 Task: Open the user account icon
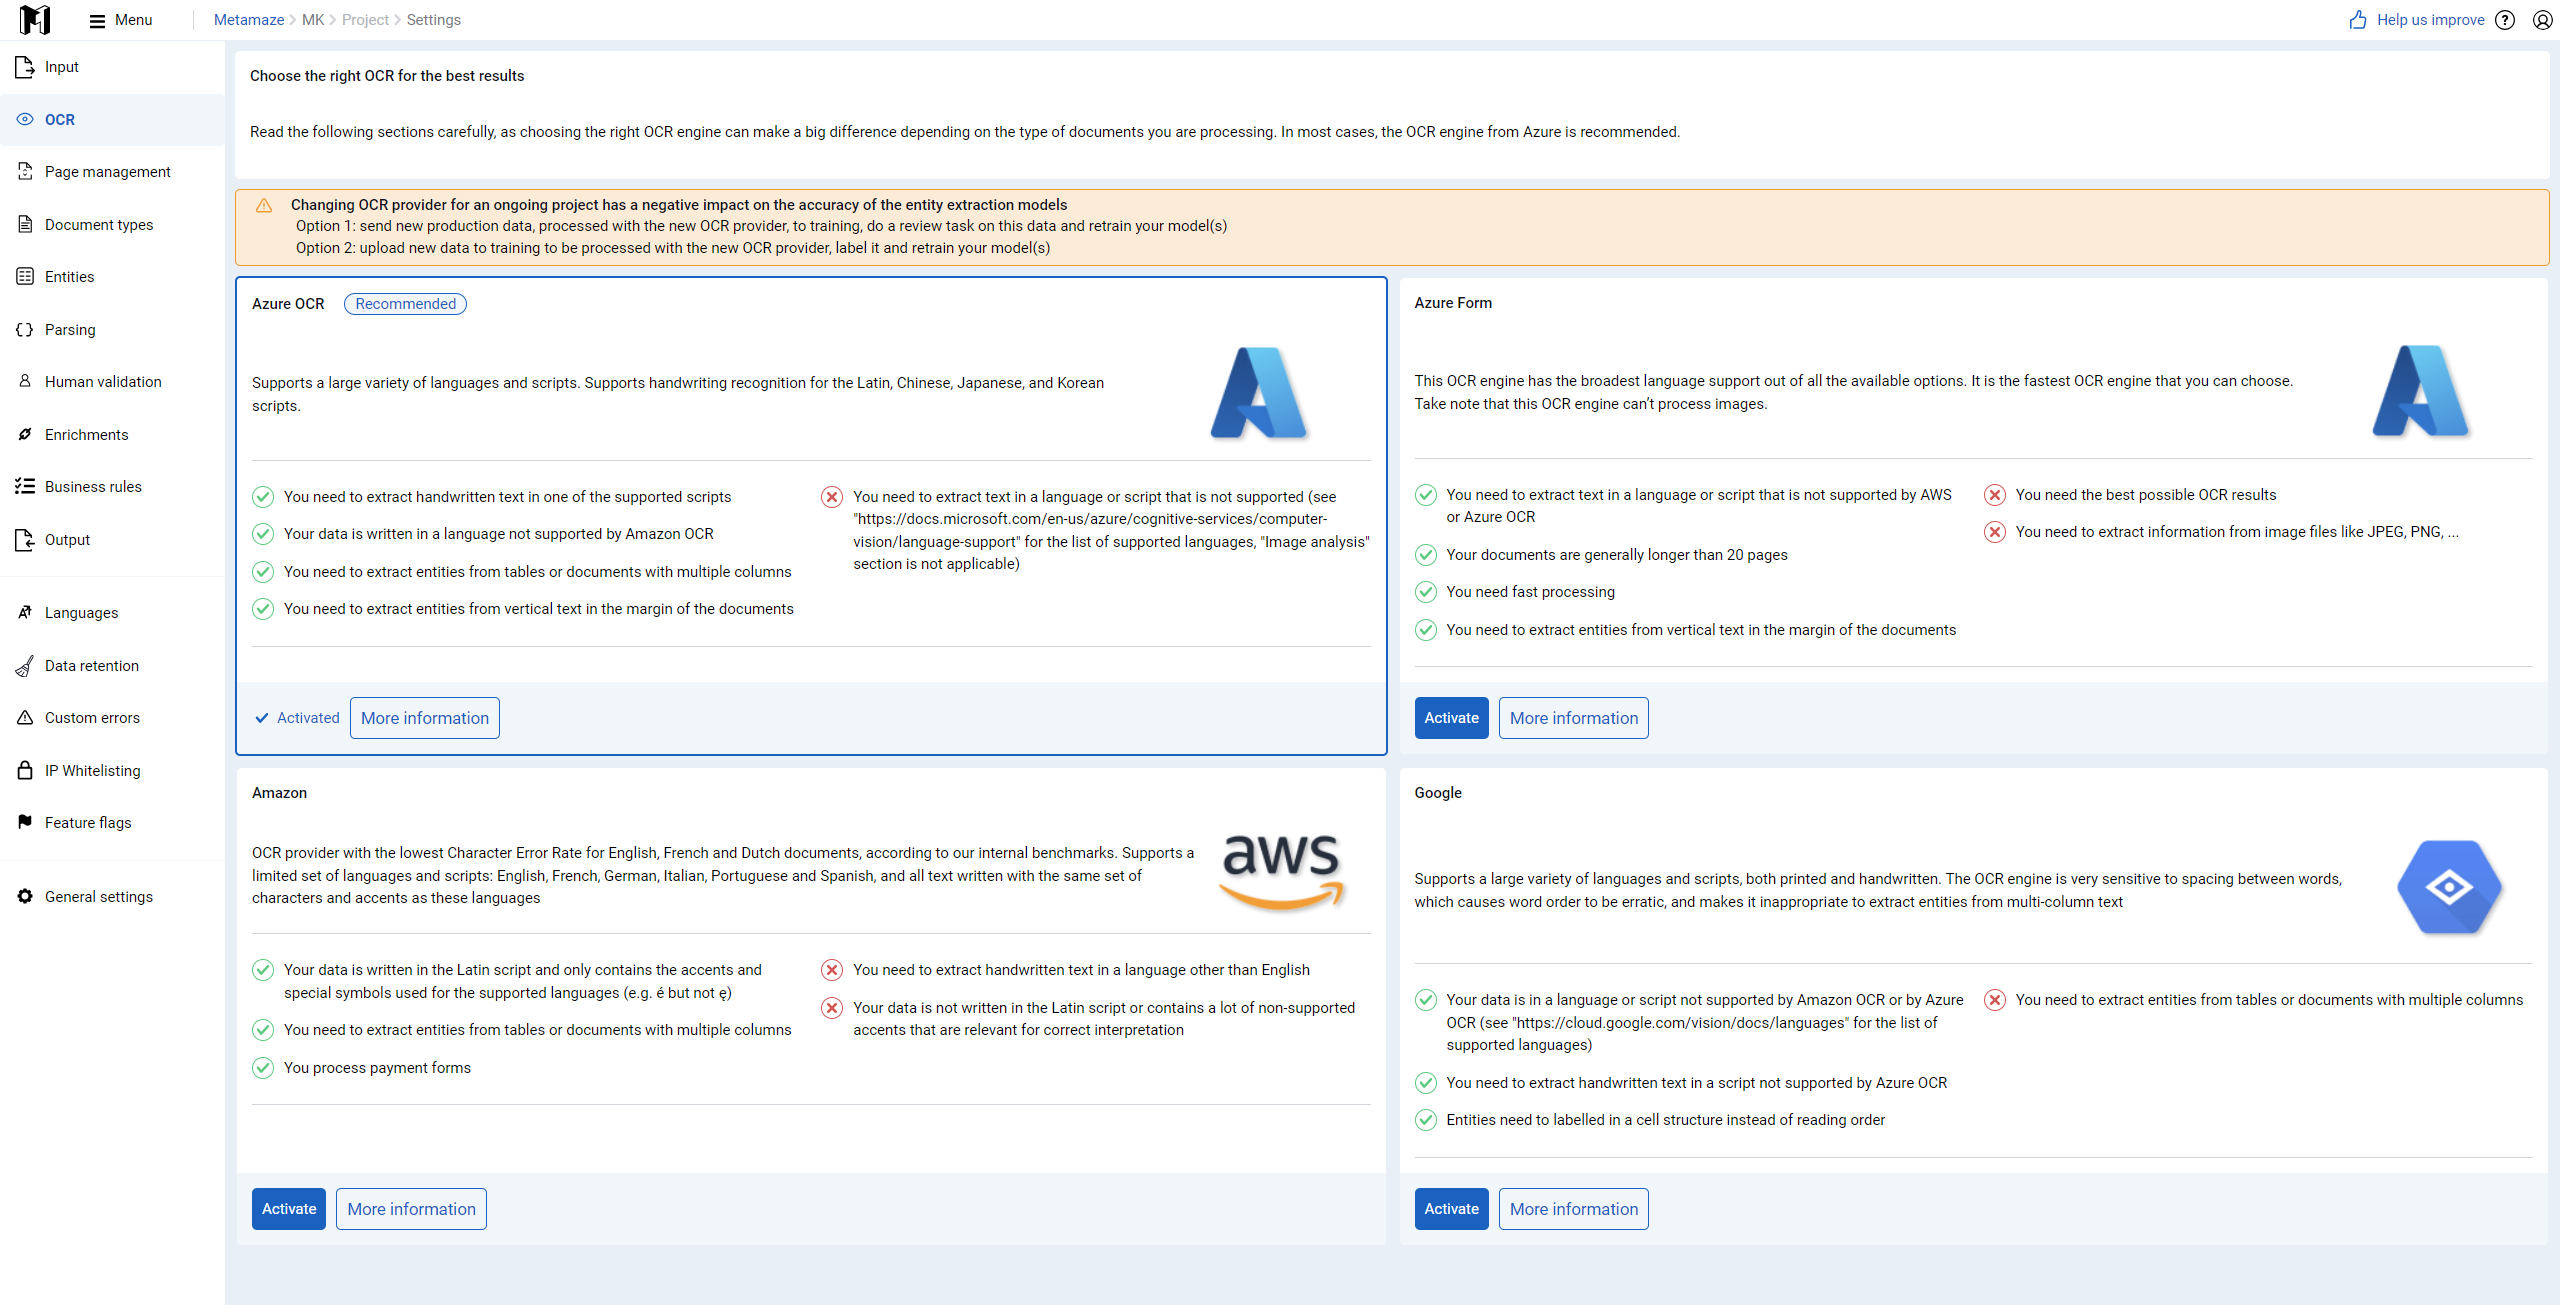[2543, 20]
